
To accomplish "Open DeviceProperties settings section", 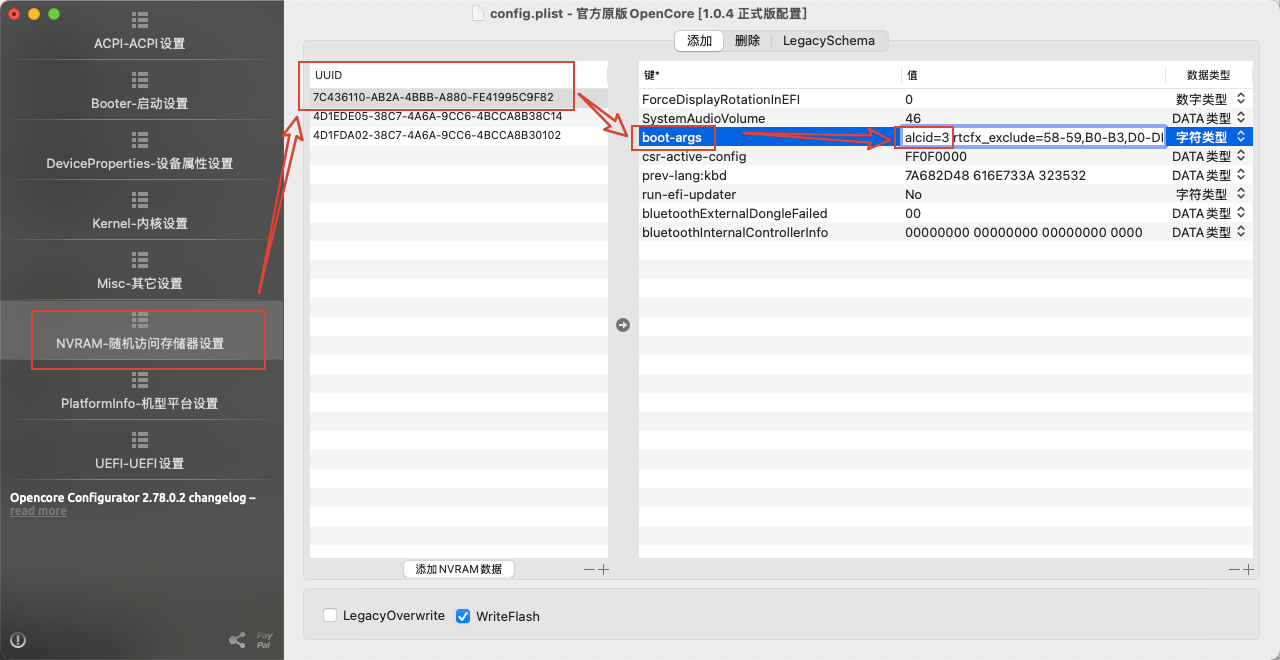I will pyautogui.click(x=140, y=151).
